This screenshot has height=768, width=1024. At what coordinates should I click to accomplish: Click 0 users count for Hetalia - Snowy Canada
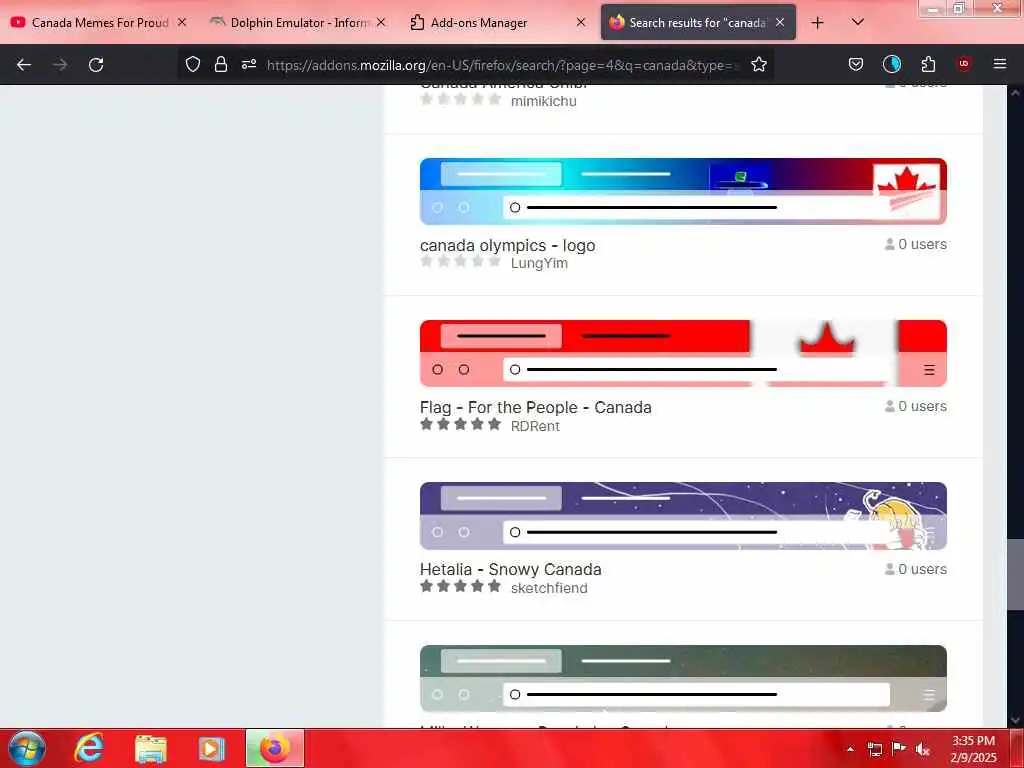point(916,569)
